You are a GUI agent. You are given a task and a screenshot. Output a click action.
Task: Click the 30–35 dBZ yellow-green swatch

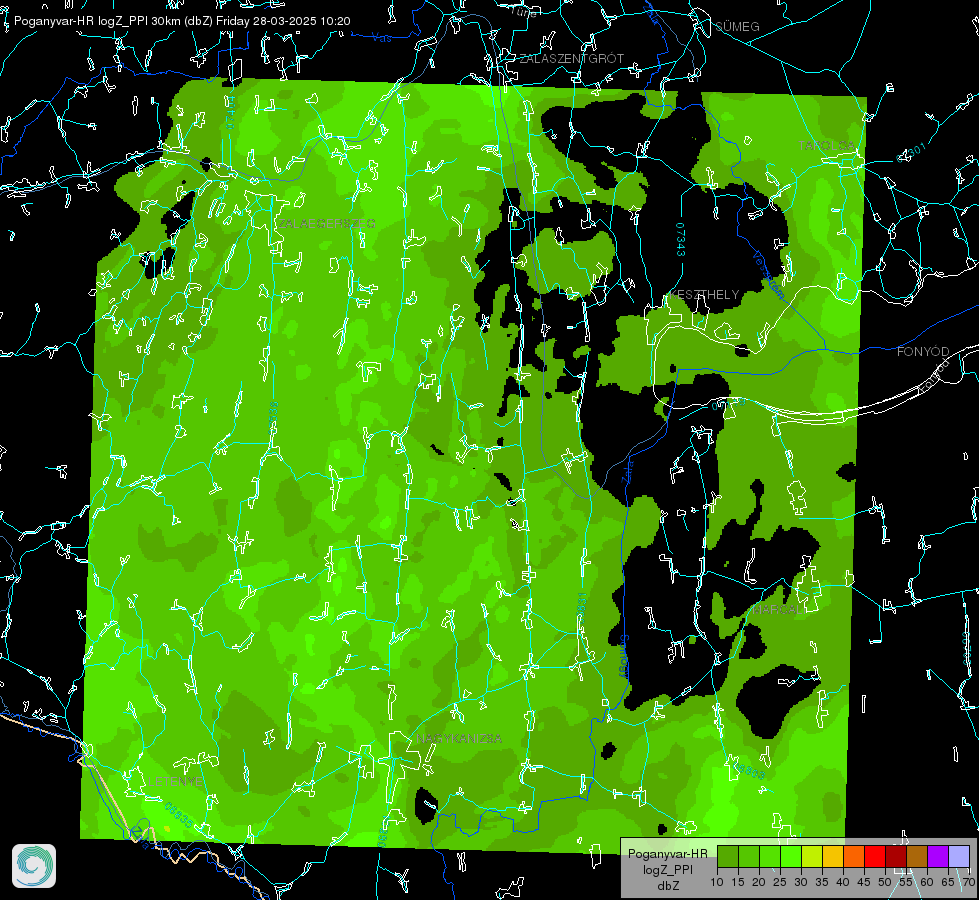coord(812,856)
